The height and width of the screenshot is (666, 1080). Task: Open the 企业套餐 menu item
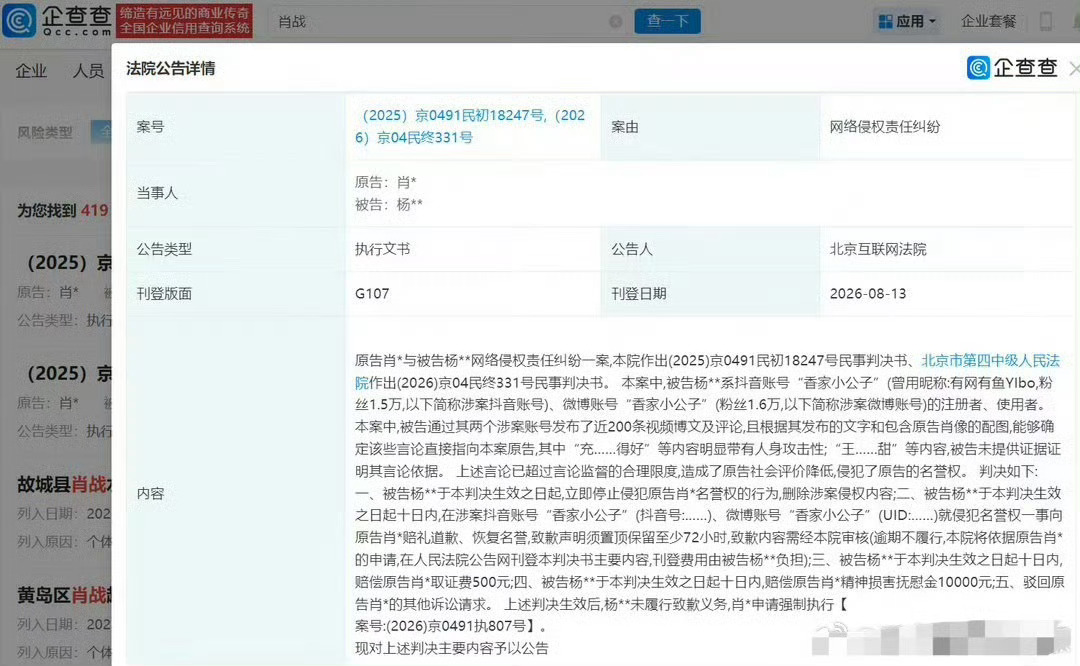(988, 21)
